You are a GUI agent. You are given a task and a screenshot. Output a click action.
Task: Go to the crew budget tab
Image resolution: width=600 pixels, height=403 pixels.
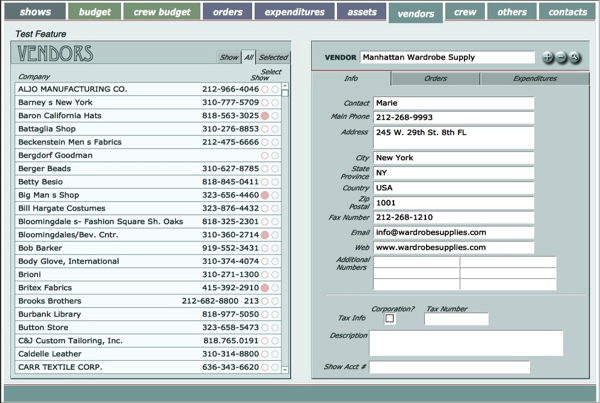pyautogui.click(x=162, y=11)
